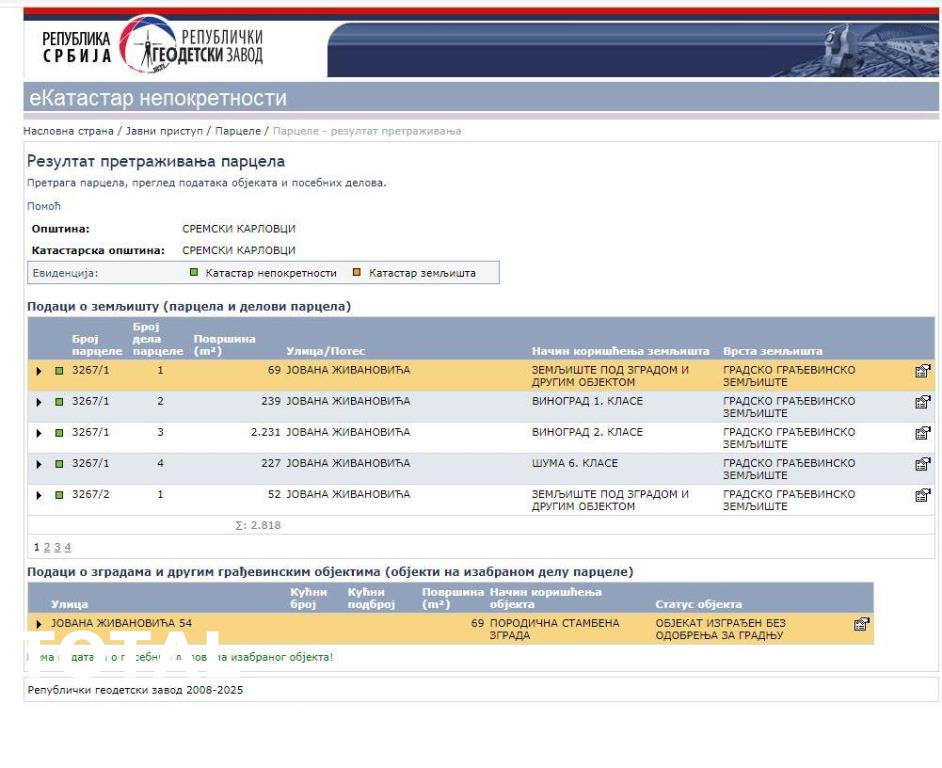Click green registry square in the 2.231 m² row
Screen dimensions: 942x768
(59, 433)
